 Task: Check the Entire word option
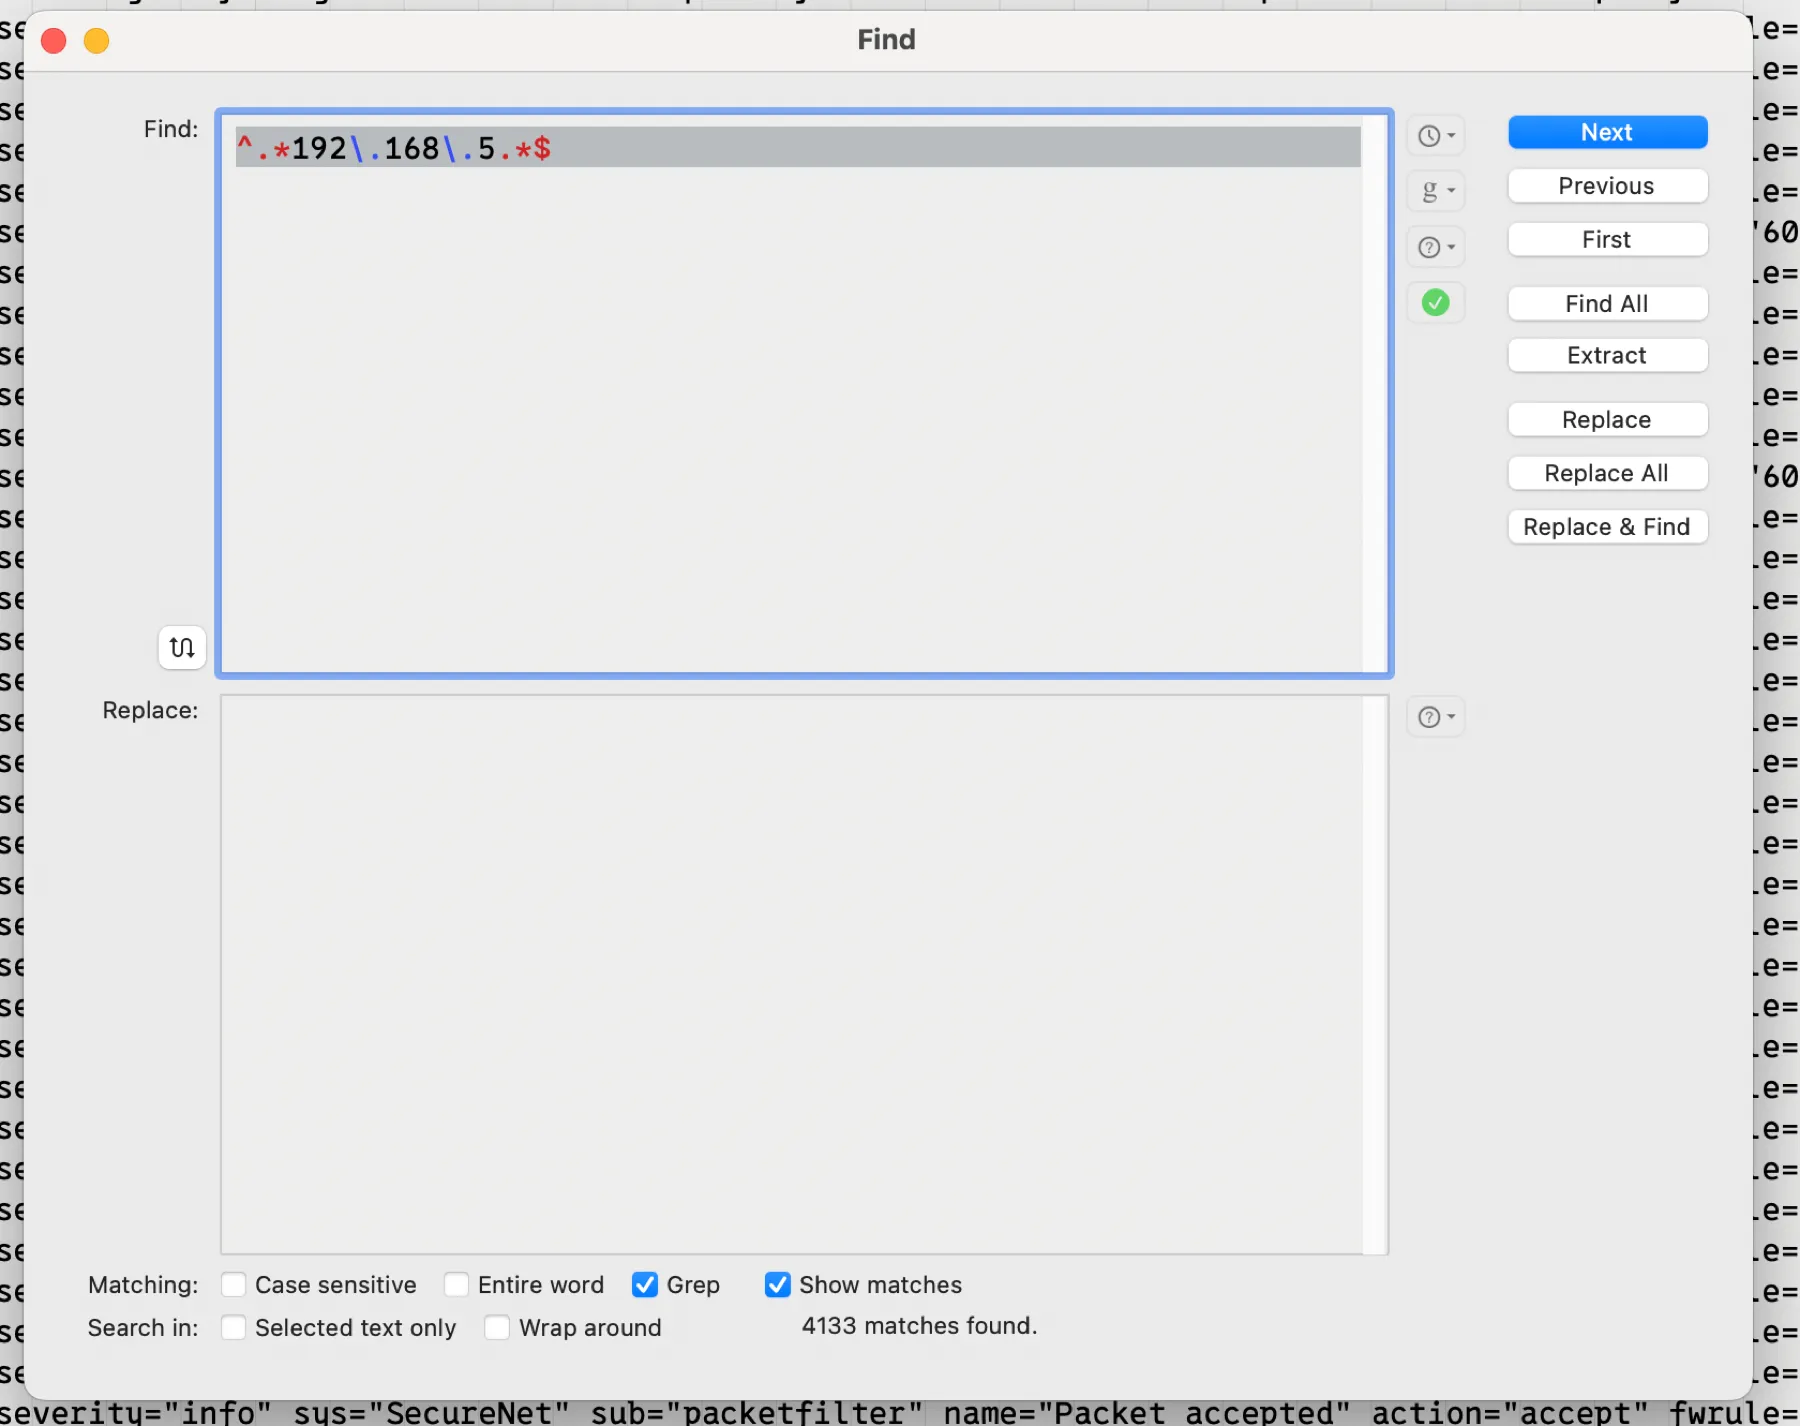pos(456,1284)
